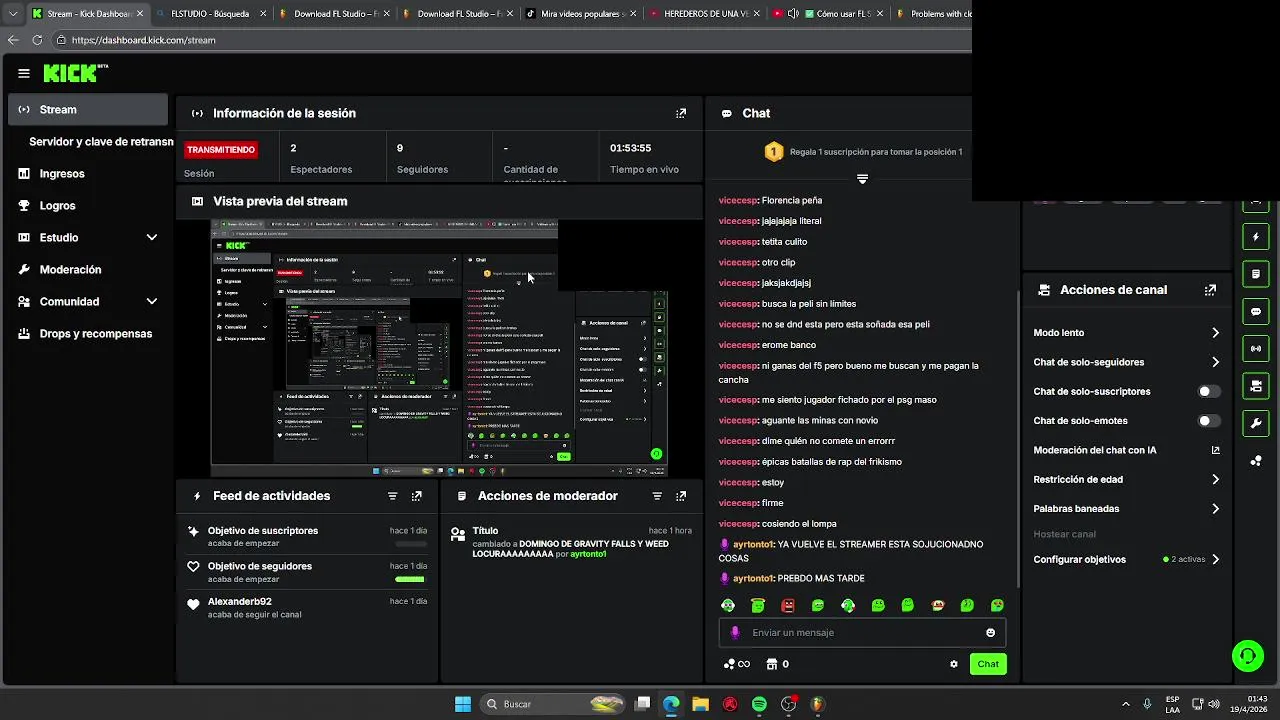Click the browser address bar URL
Viewport: 1280px width, 720px height.
[x=143, y=40]
